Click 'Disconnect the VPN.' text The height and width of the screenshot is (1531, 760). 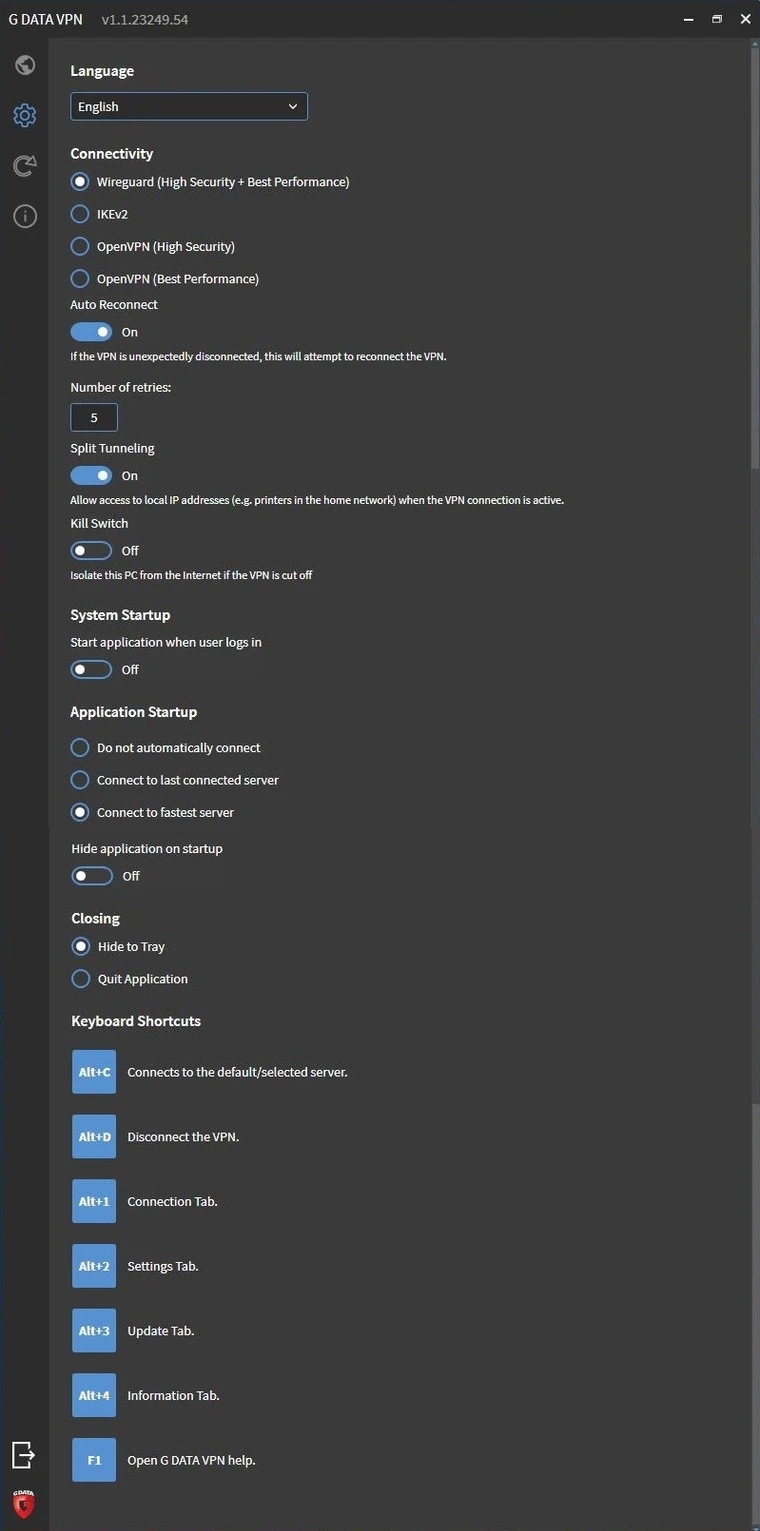click(183, 1137)
